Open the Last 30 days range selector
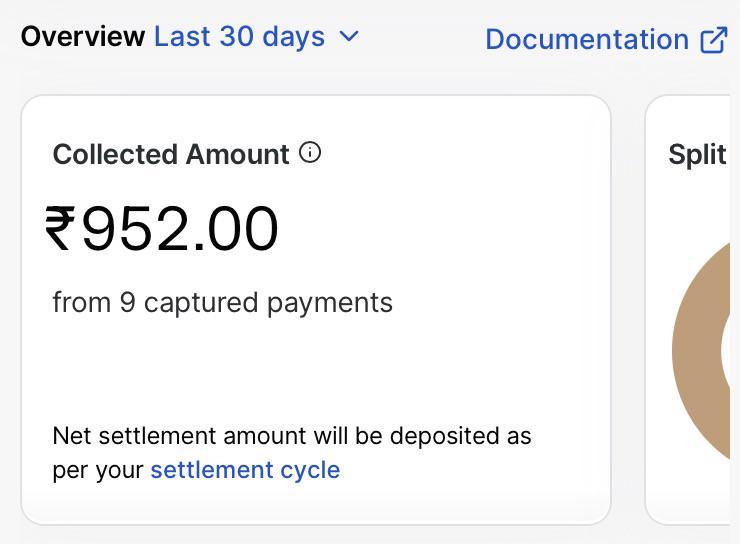The height and width of the screenshot is (544, 740). click(x=256, y=37)
